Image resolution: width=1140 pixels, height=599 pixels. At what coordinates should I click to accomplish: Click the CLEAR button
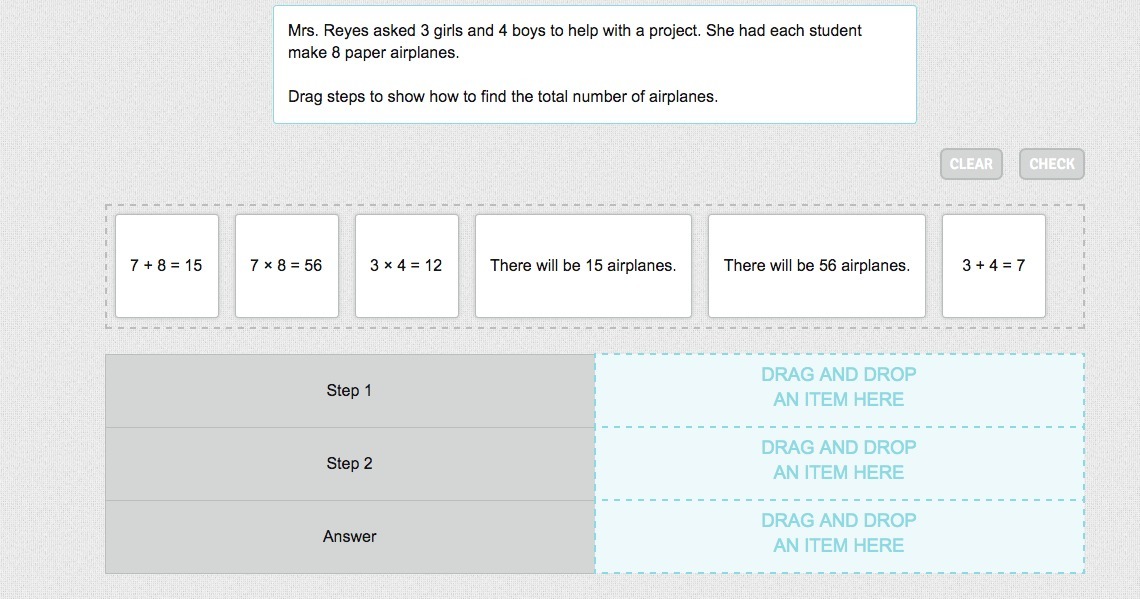[971, 164]
